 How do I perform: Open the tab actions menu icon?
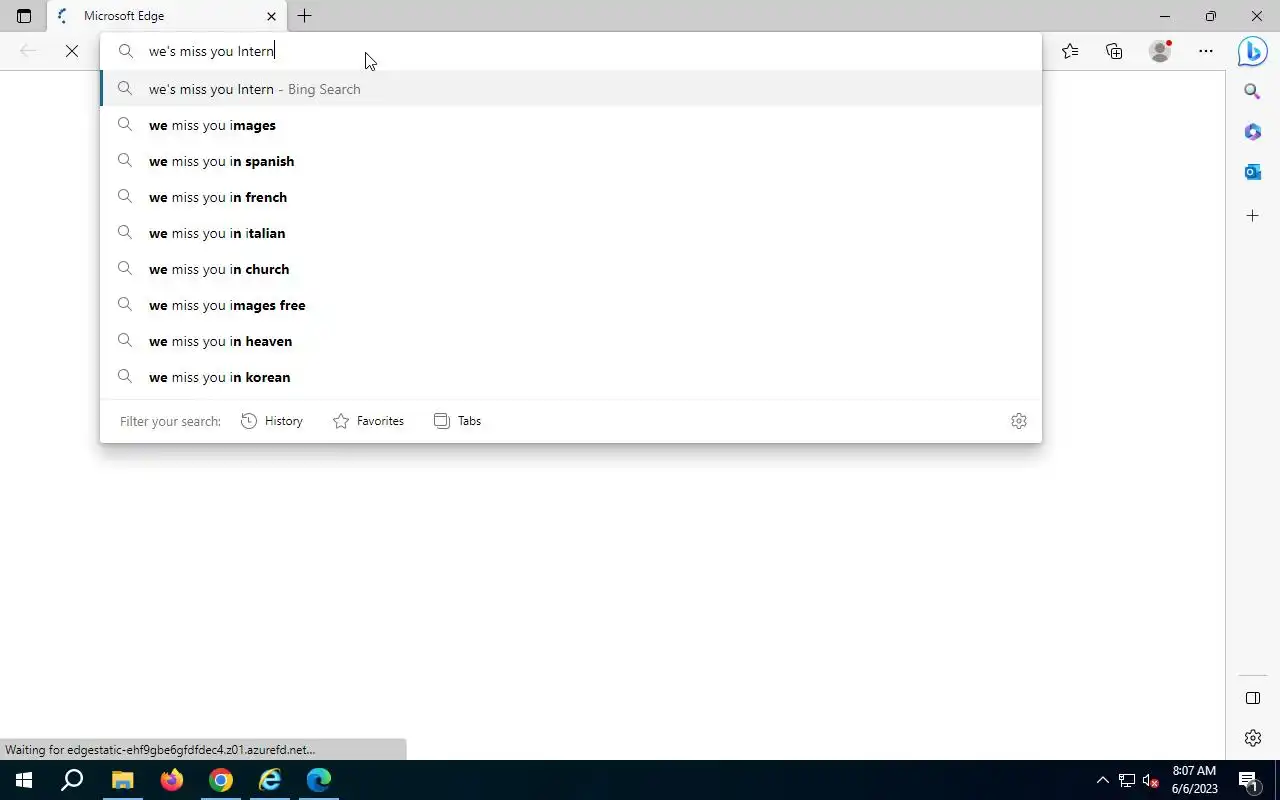(x=24, y=16)
